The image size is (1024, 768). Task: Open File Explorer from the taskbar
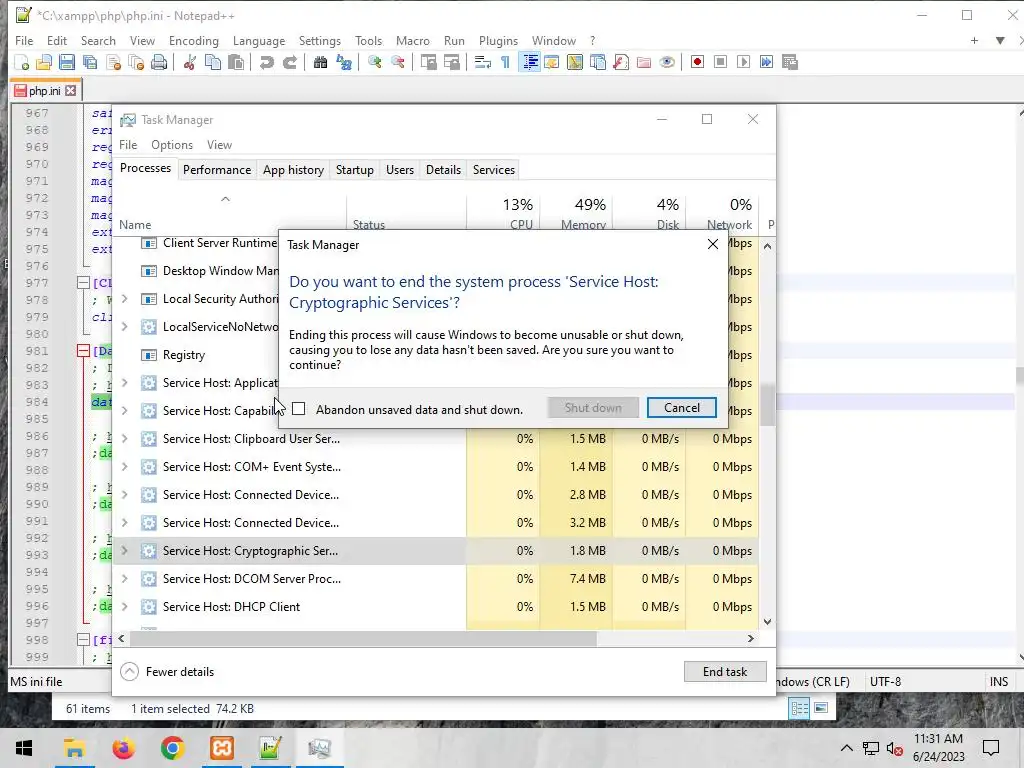pos(74,748)
